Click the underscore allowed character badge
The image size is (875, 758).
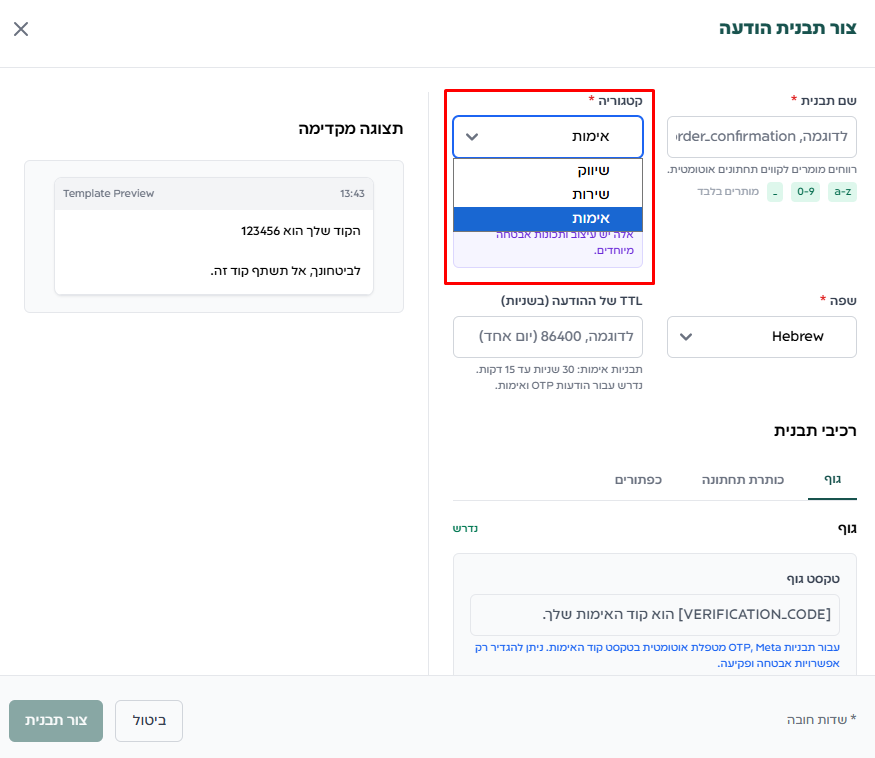(775, 192)
